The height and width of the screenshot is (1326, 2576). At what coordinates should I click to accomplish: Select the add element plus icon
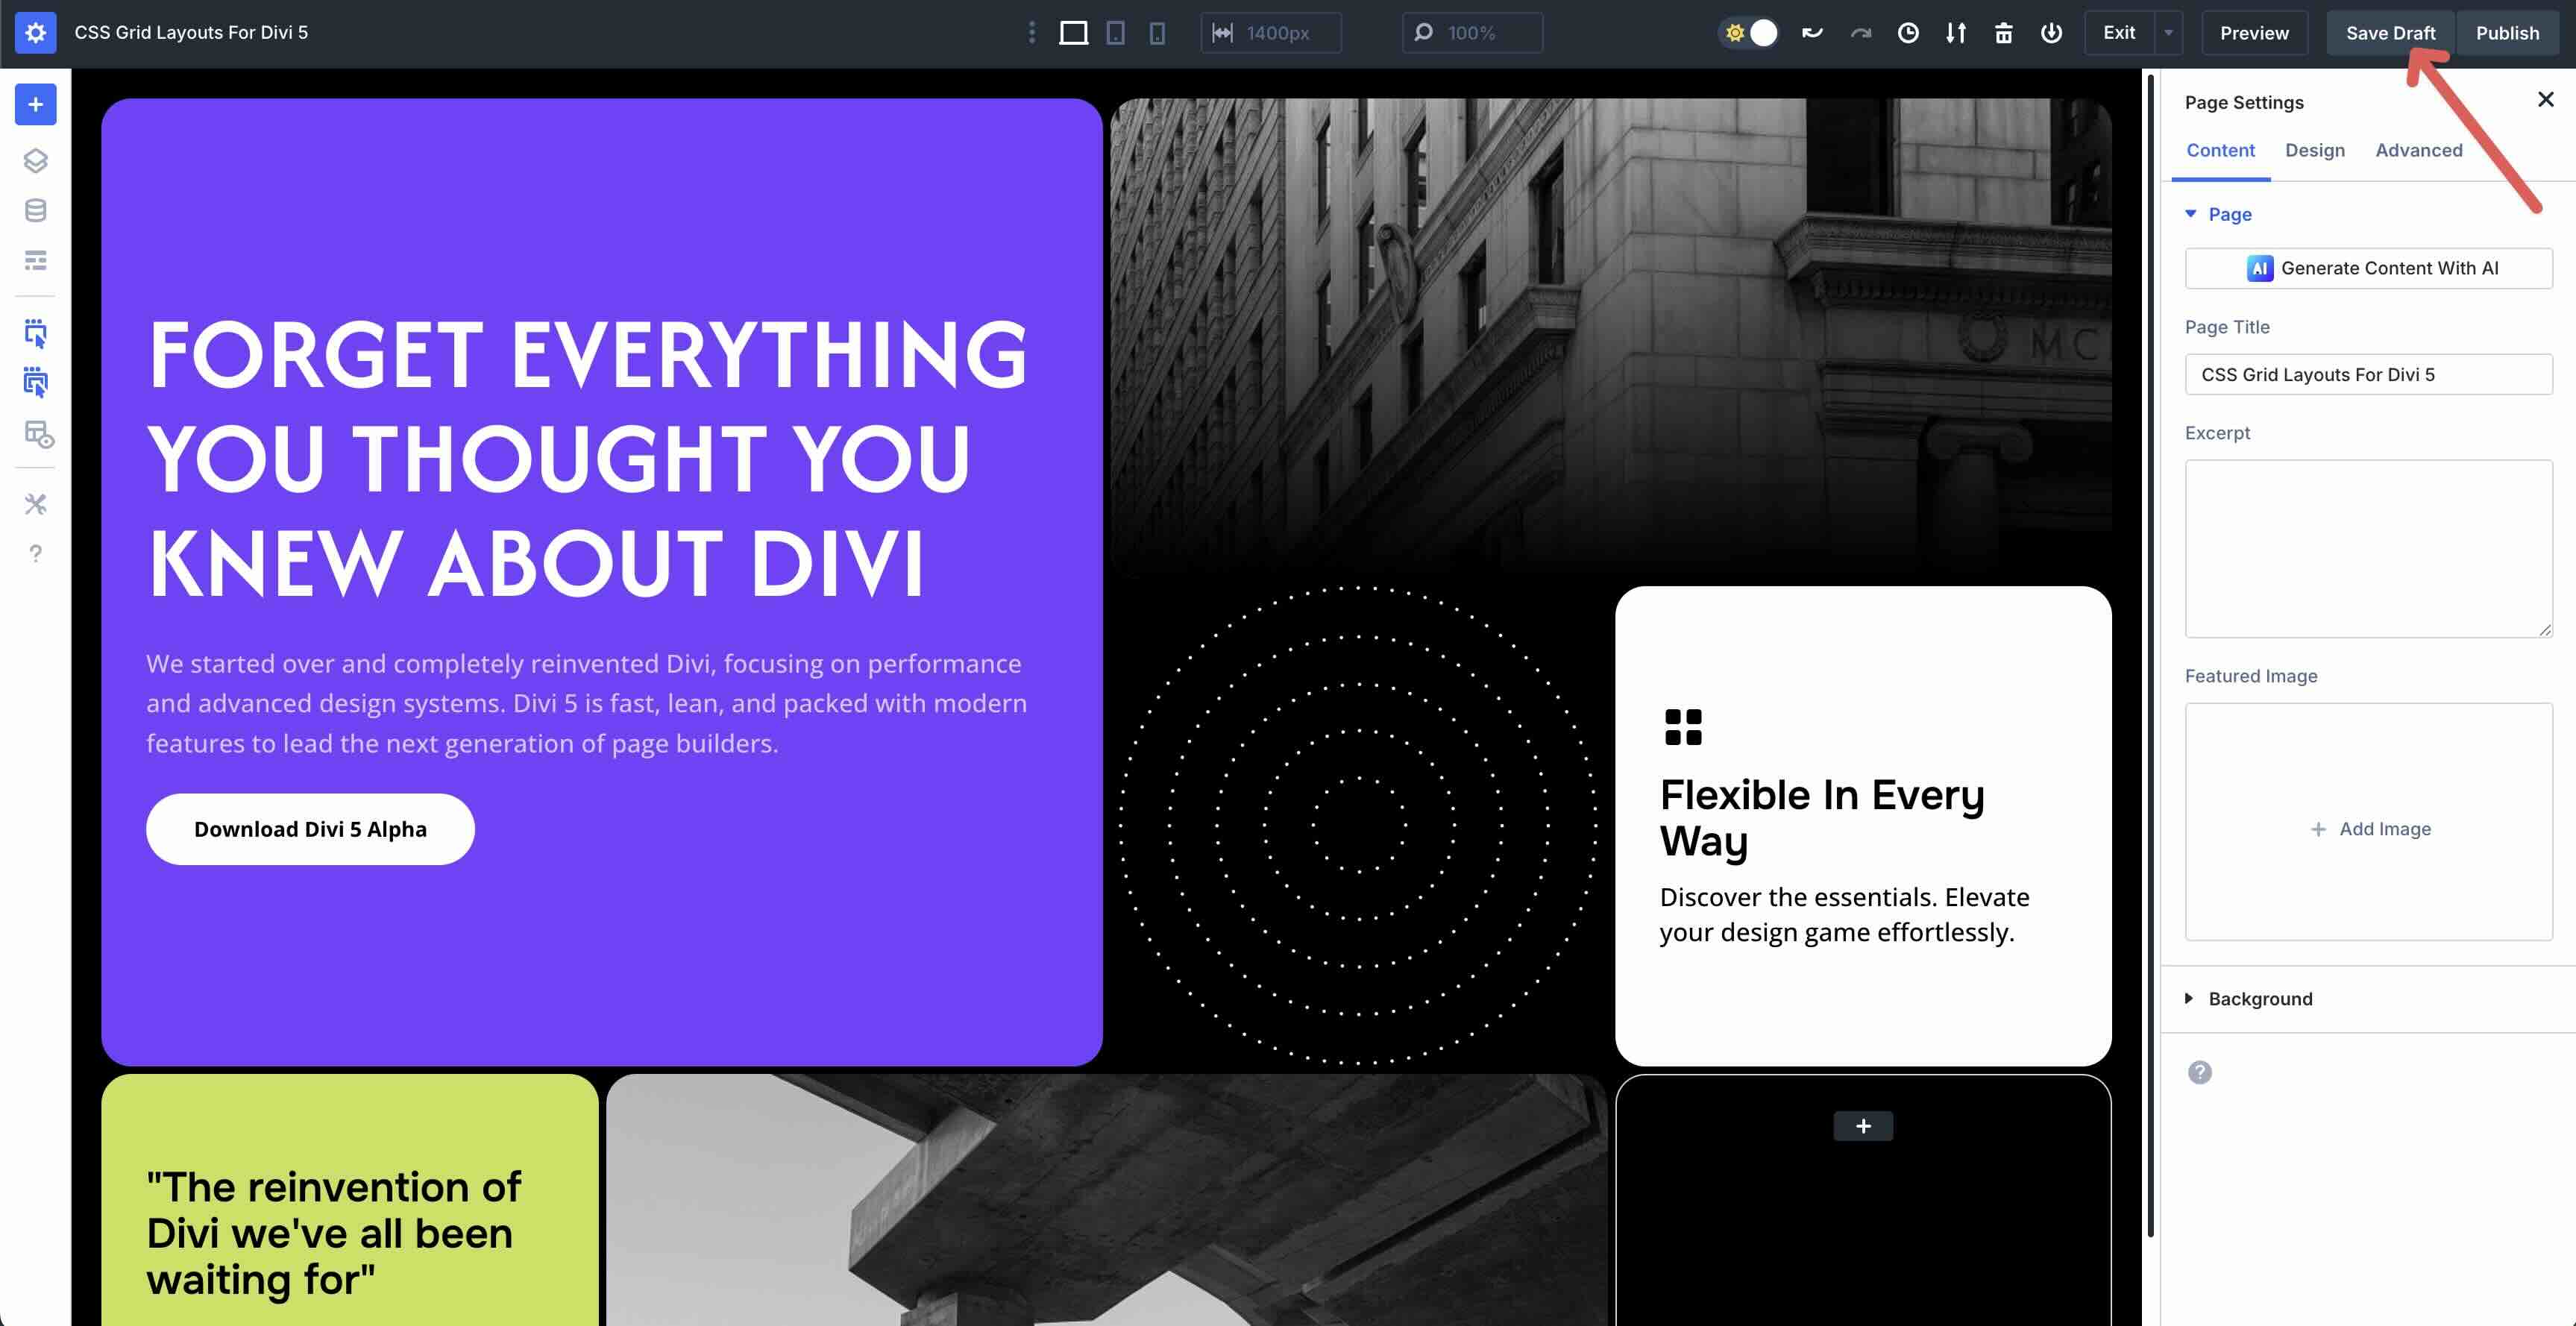point(35,104)
